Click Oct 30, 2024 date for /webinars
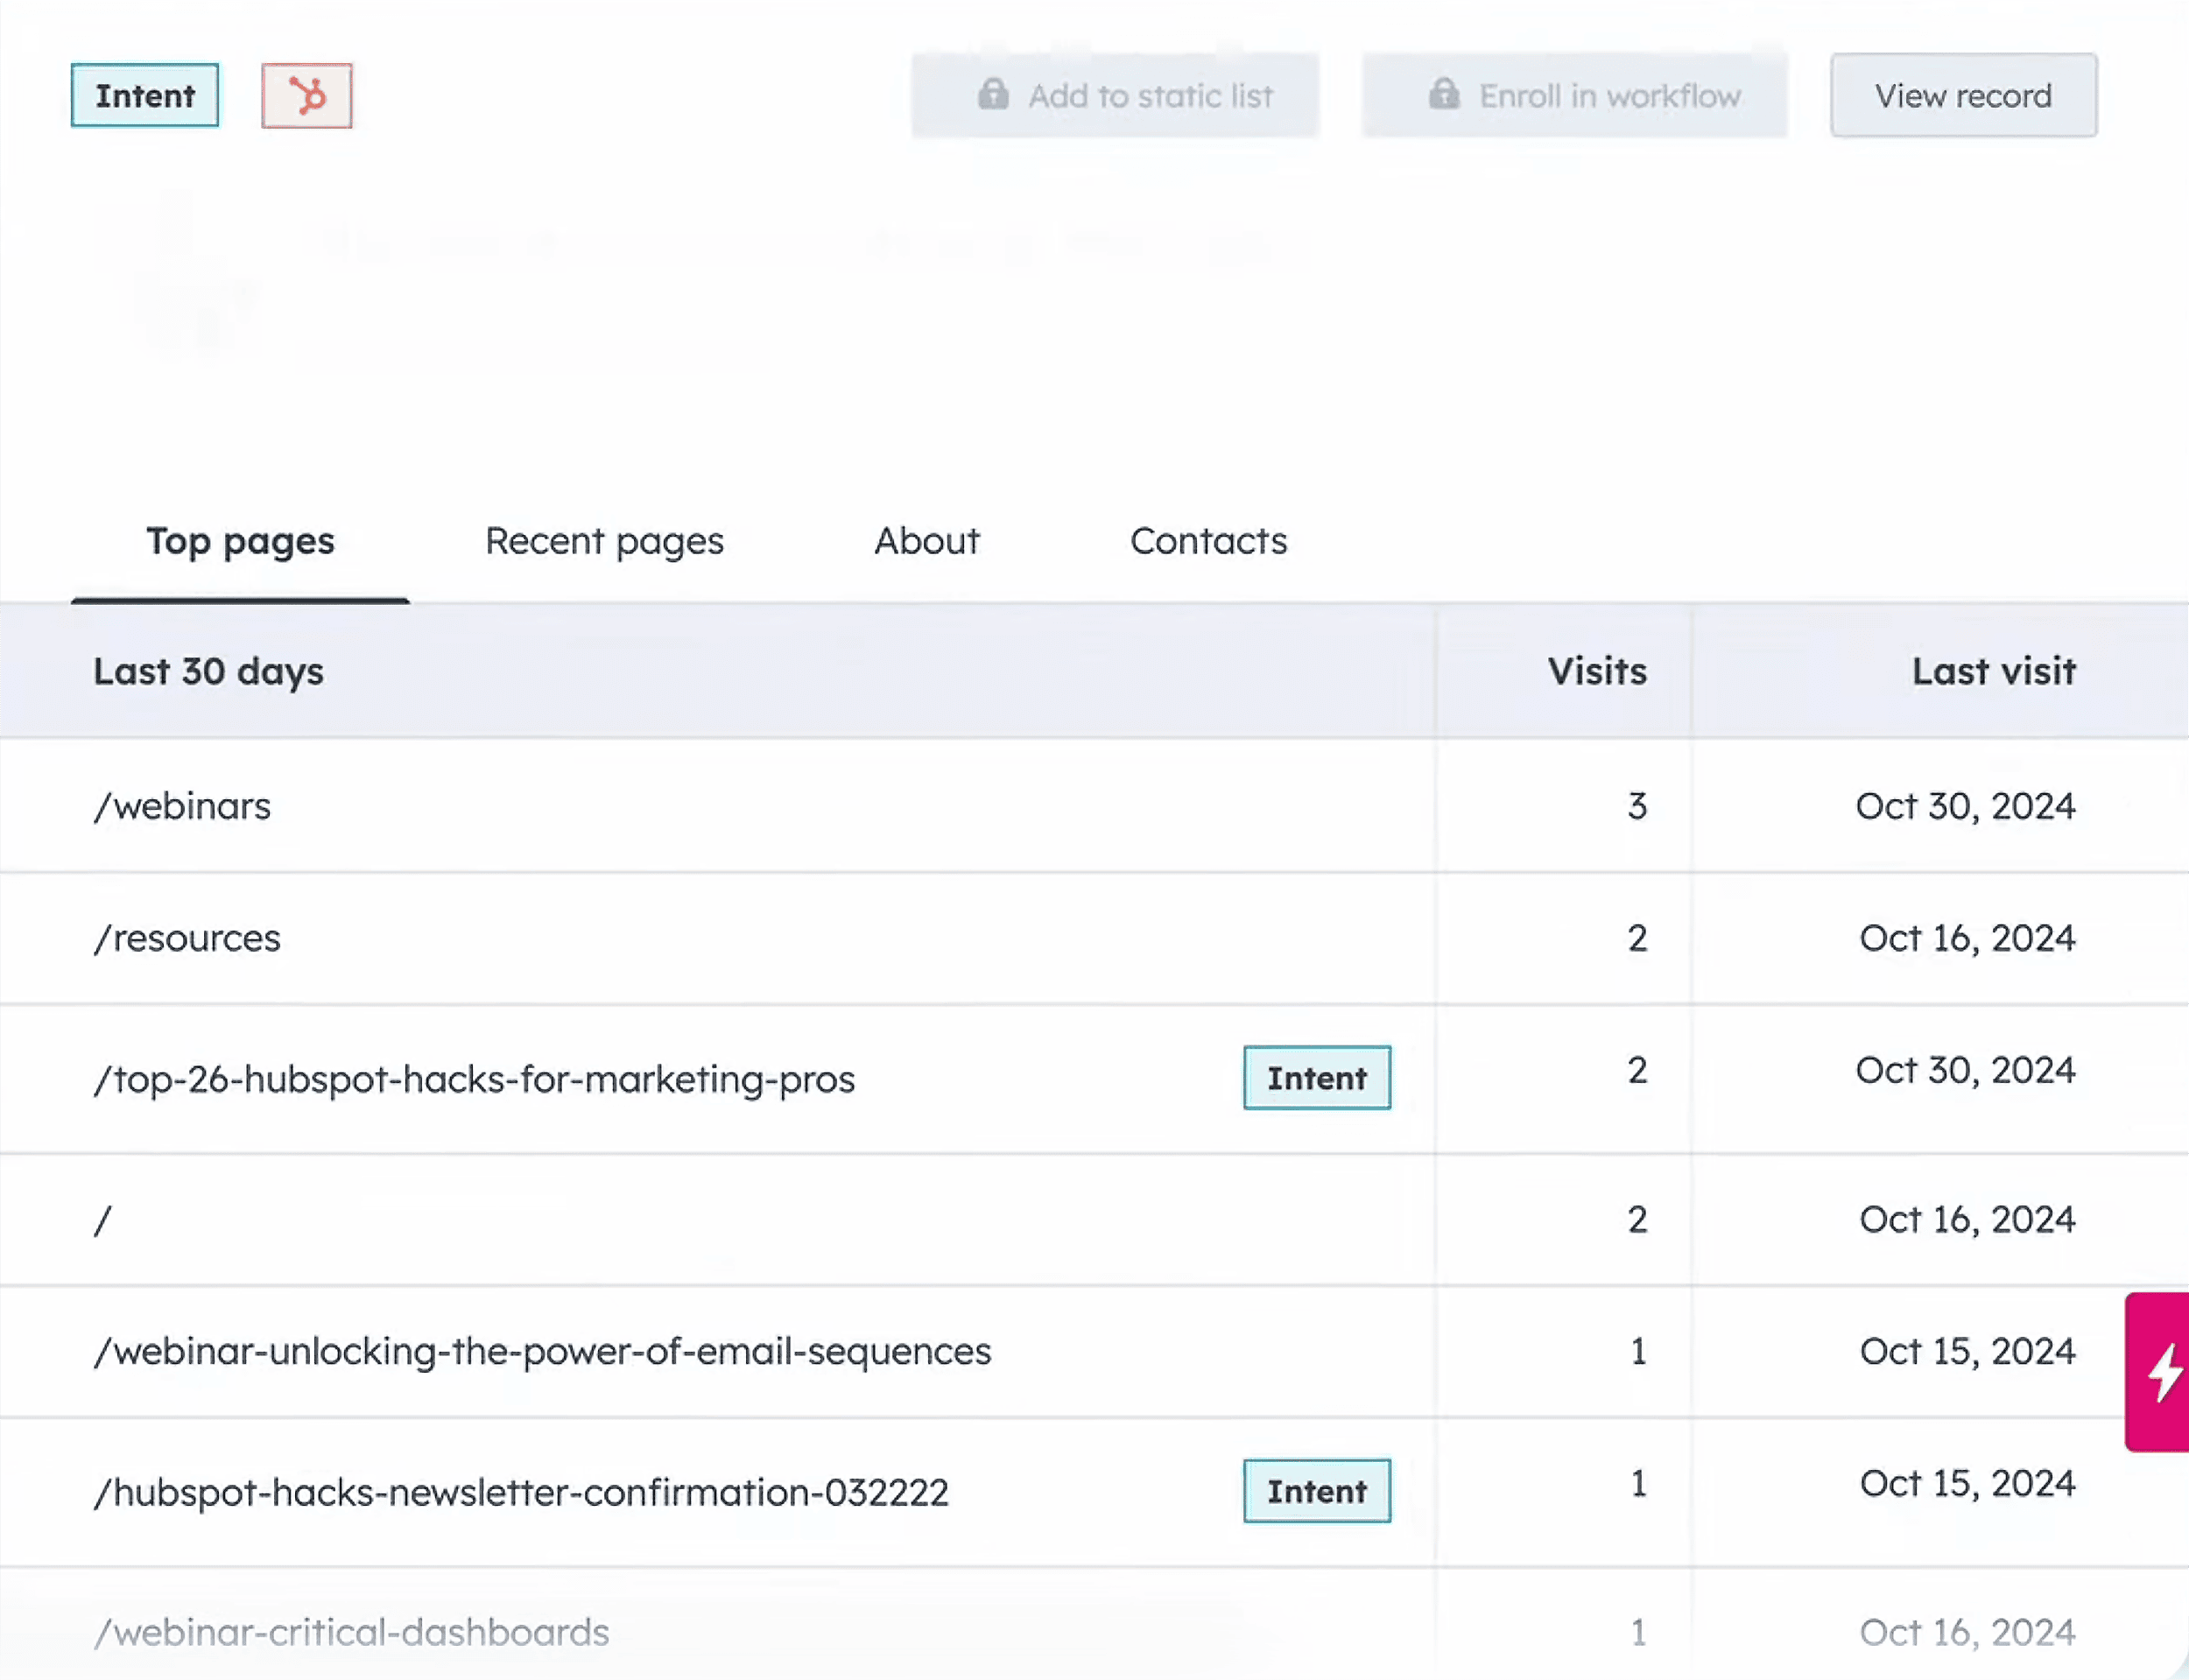2189x1680 pixels. [1965, 806]
